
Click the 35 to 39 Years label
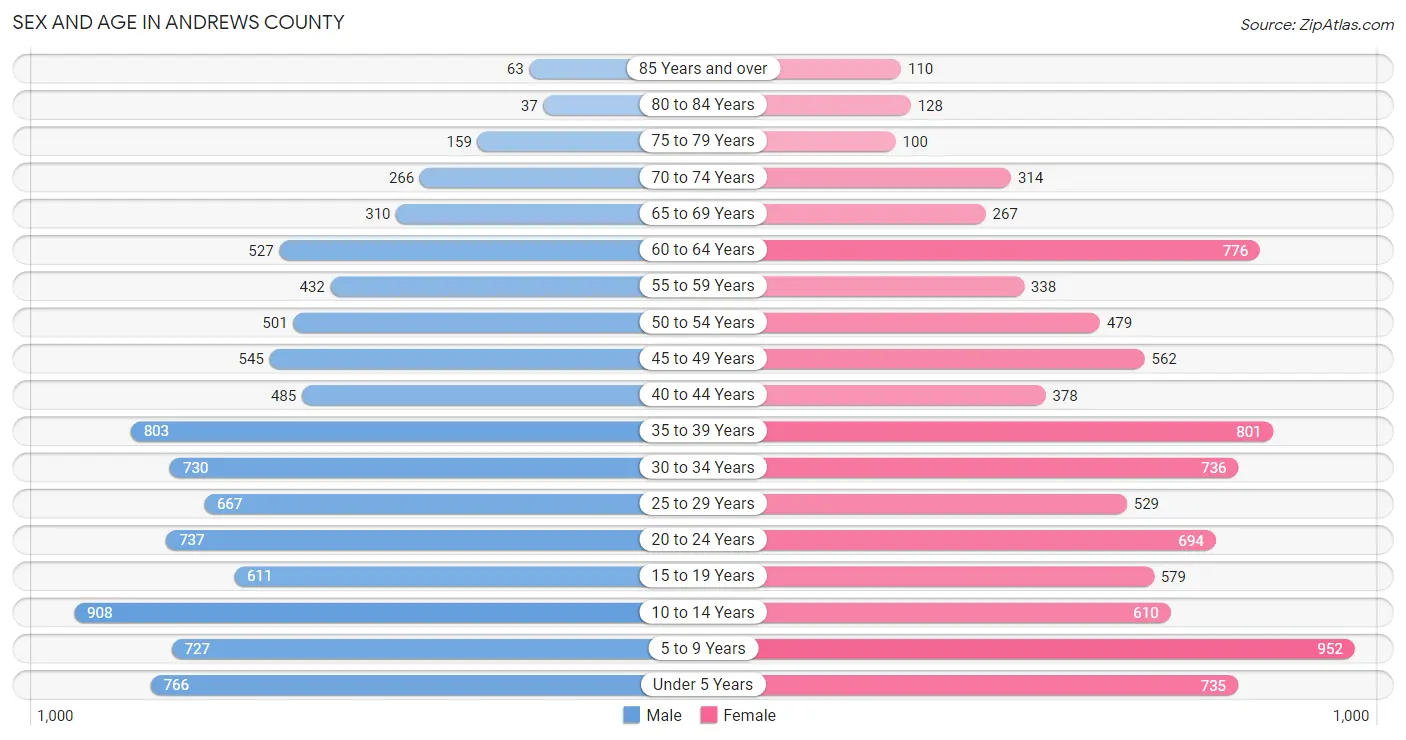coord(703,431)
